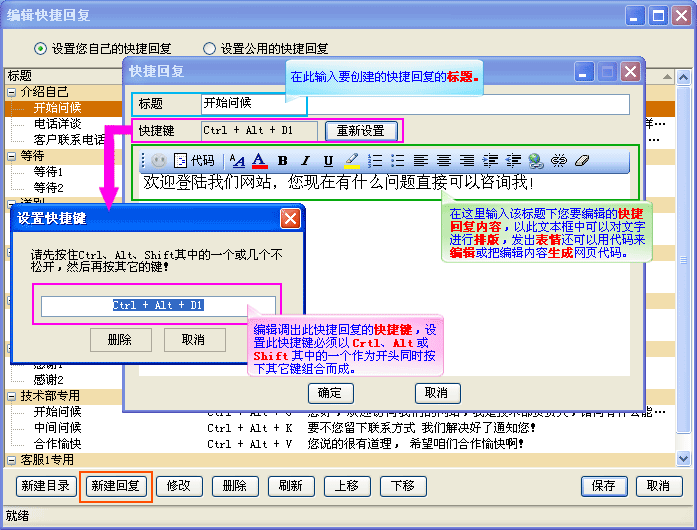The width and height of the screenshot is (697, 530).
Task: Center-align the reply text
Action: click(444, 160)
